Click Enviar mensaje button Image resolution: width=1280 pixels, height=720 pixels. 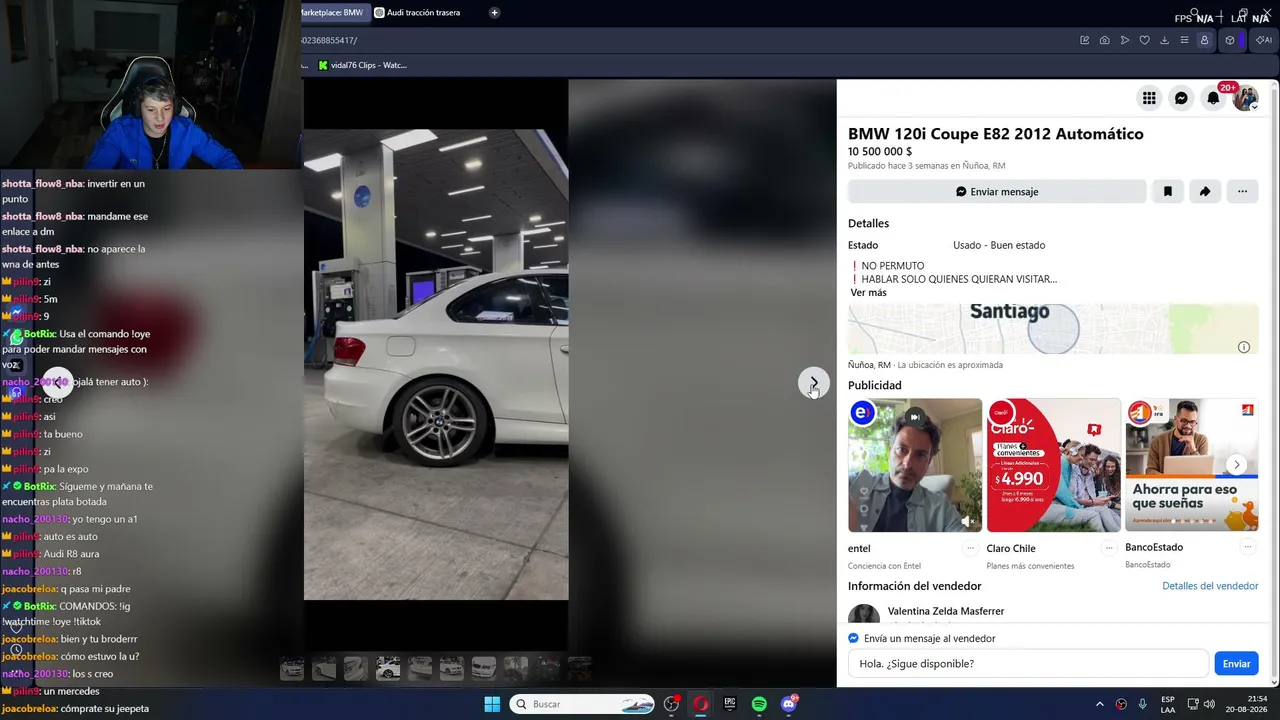pyautogui.click(x=997, y=191)
